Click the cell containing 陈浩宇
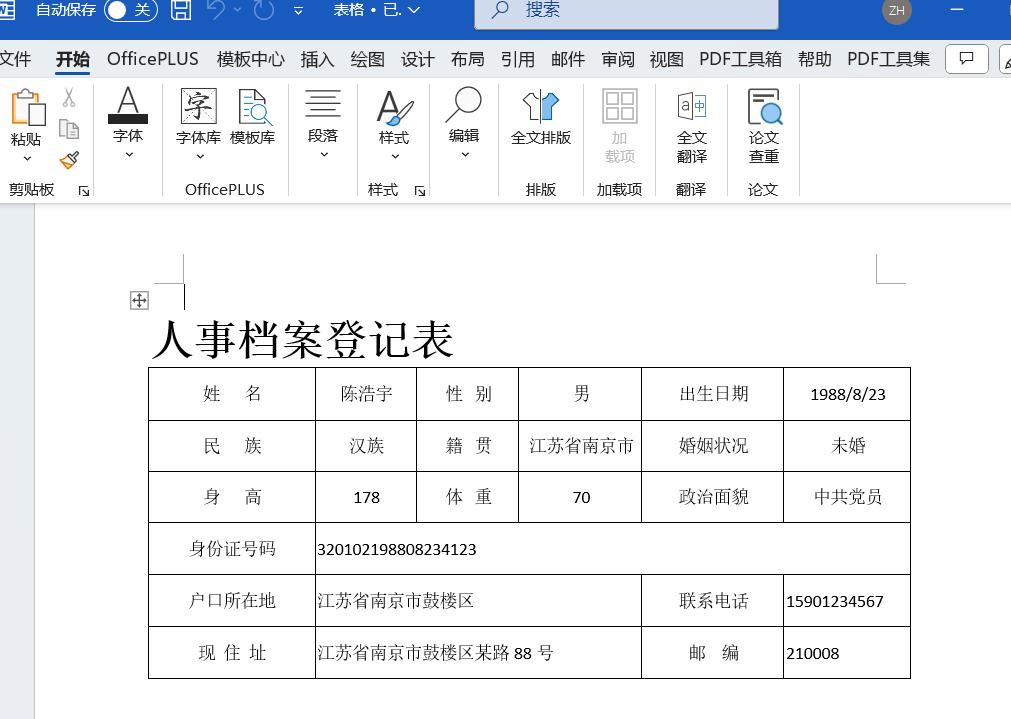The width and height of the screenshot is (1011, 719). pyautogui.click(x=366, y=394)
